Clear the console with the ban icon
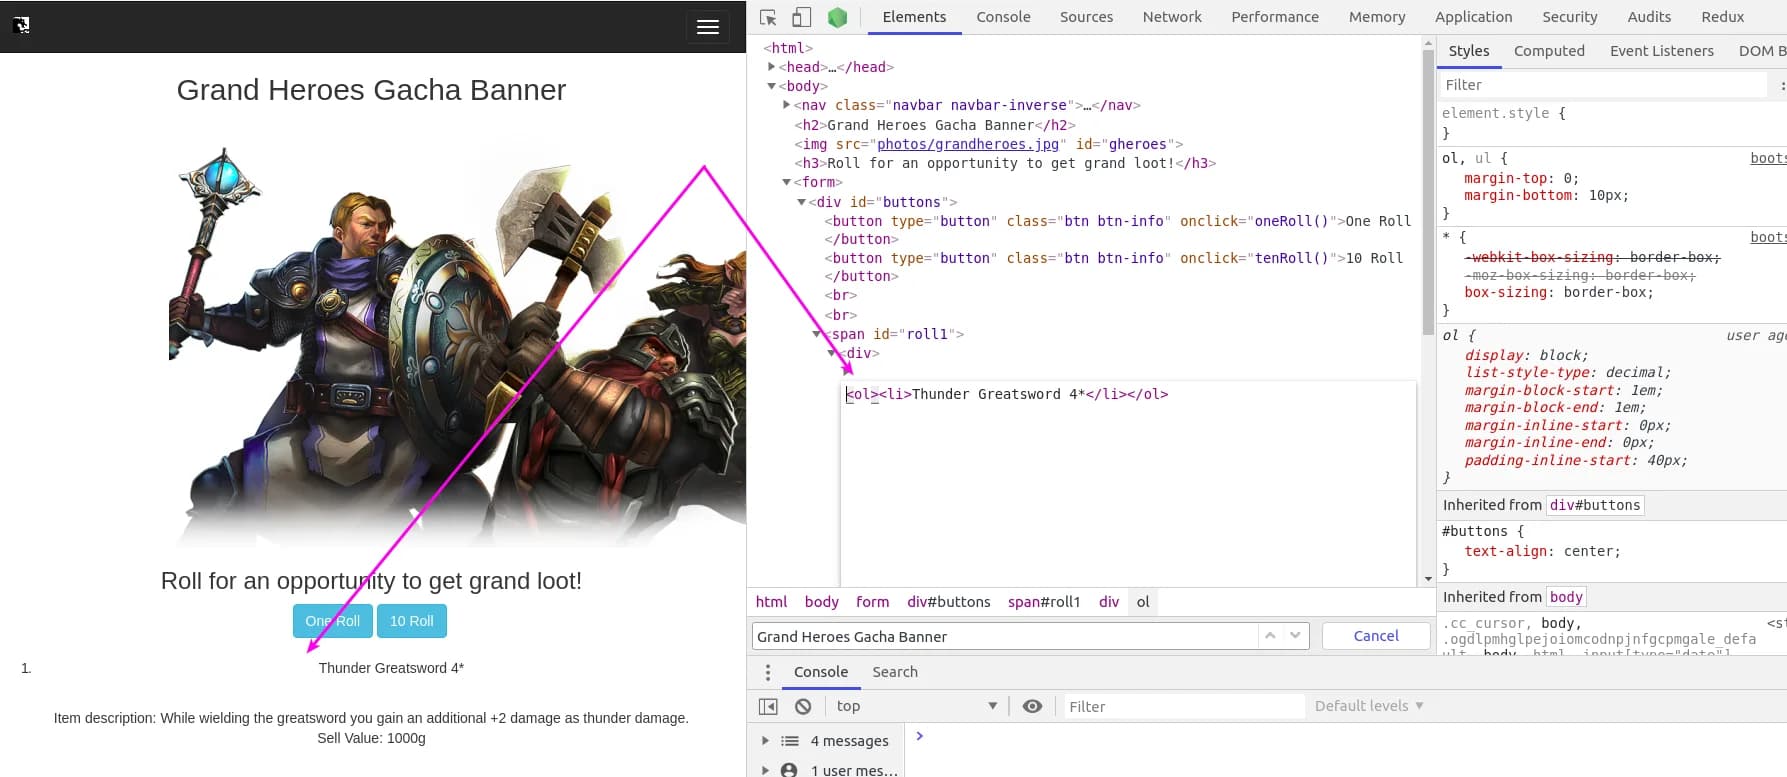 click(803, 706)
